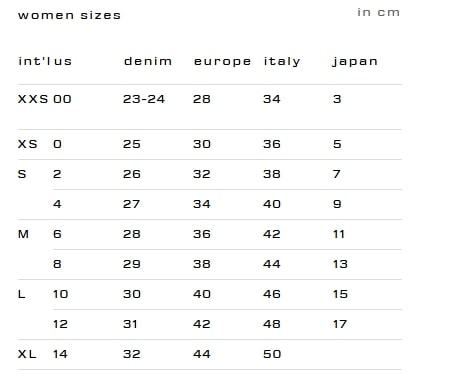Click the 'europe' column header
This screenshot has width=449, height=385.
click(x=222, y=62)
